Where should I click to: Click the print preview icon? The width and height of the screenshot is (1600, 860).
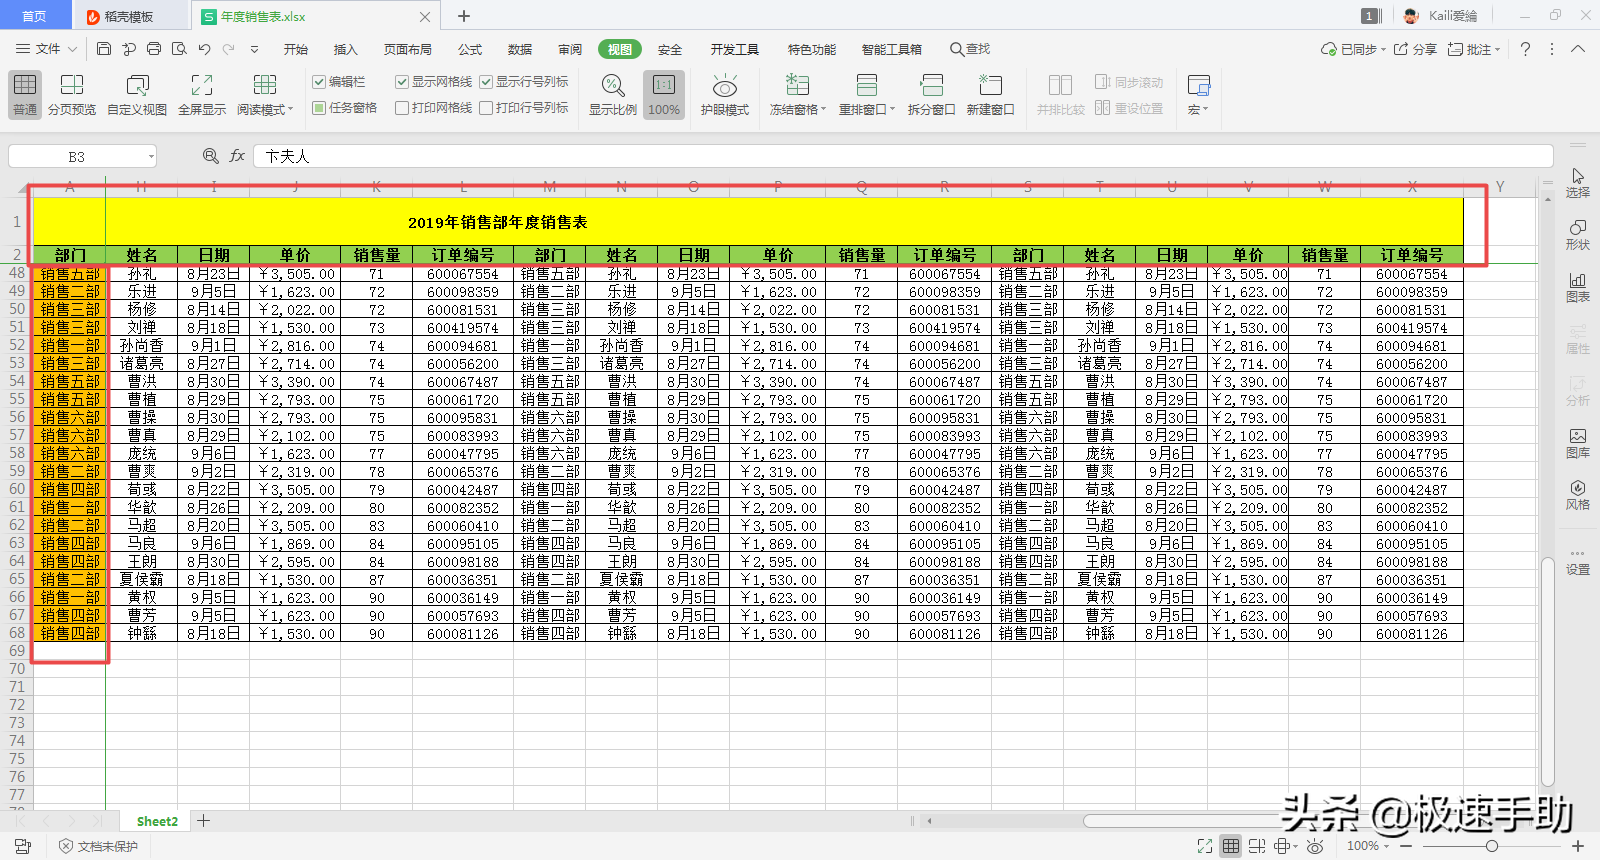click(x=179, y=49)
